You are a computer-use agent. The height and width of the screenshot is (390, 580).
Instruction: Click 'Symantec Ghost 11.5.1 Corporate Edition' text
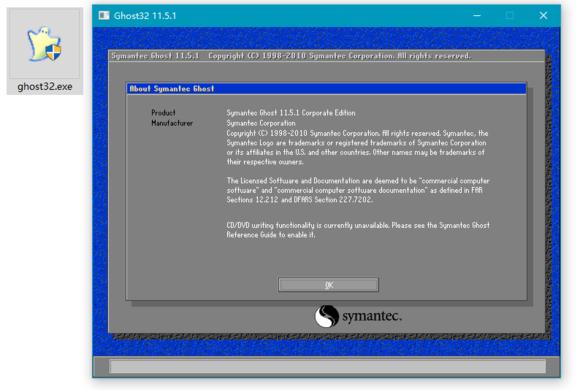click(291, 112)
